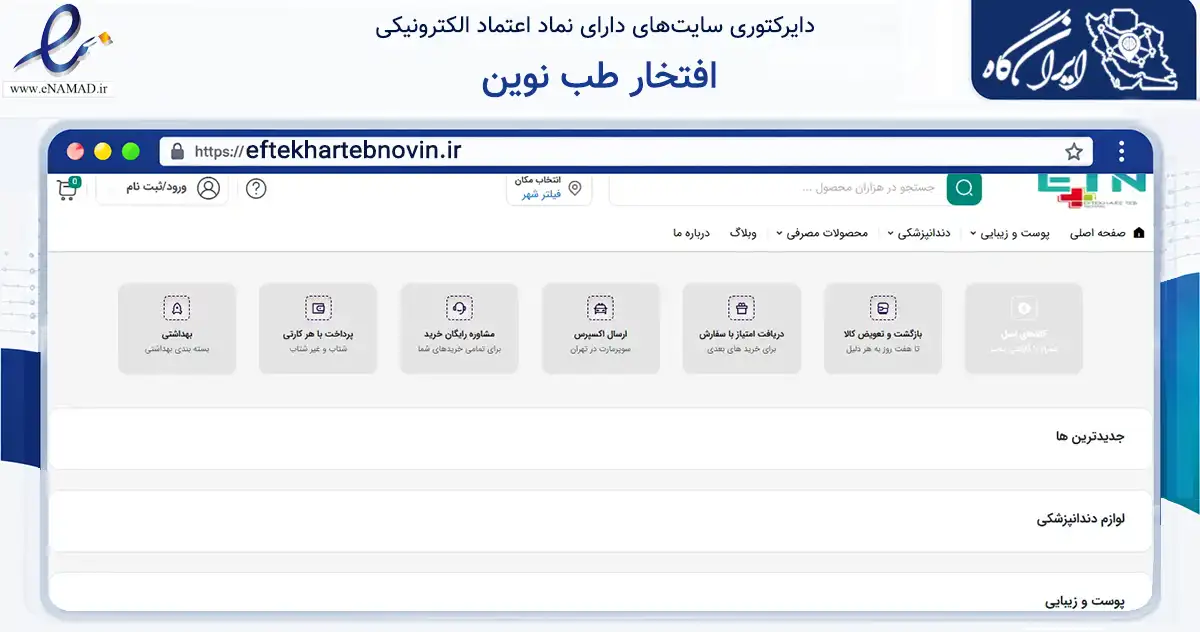This screenshot has height=632, width=1200.
Task: Open the صفحه اصلی menu item
Action: tap(1098, 233)
